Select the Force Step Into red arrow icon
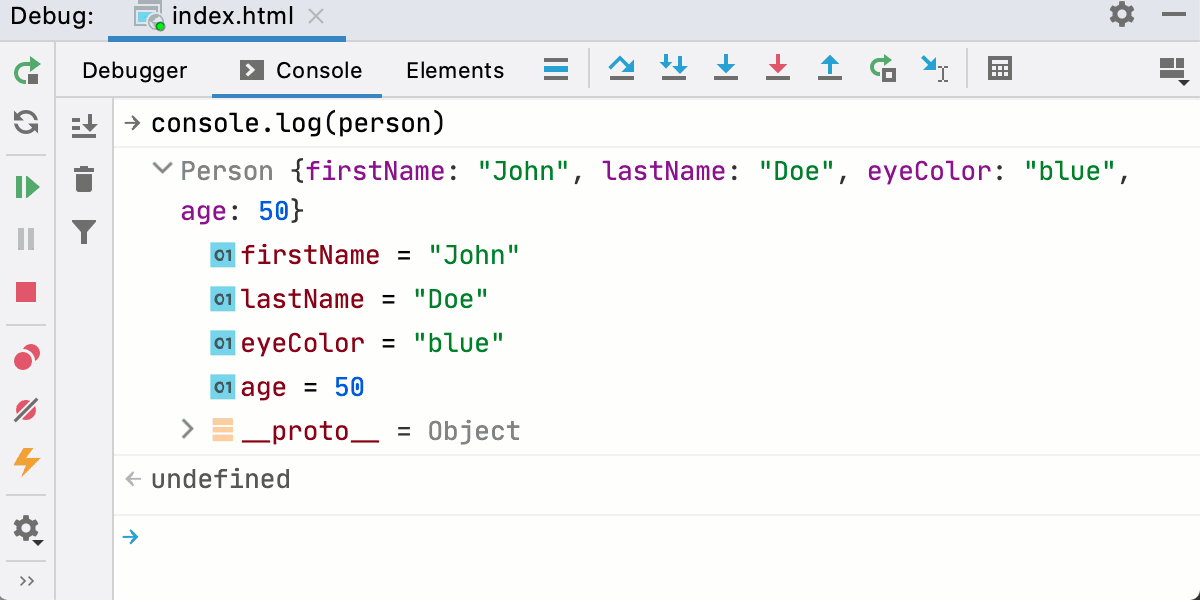 [x=778, y=68]
